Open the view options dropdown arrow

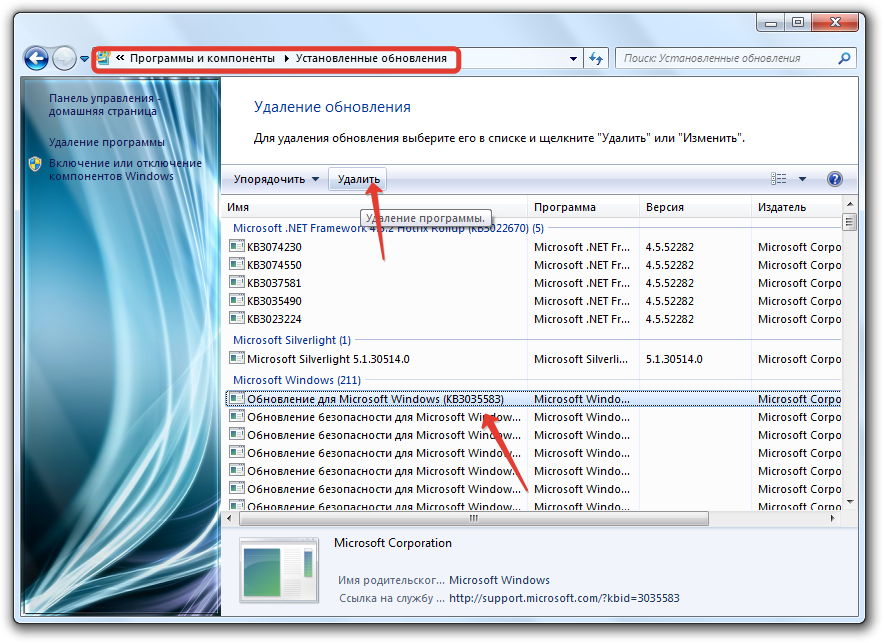click(x=802, y=179)
